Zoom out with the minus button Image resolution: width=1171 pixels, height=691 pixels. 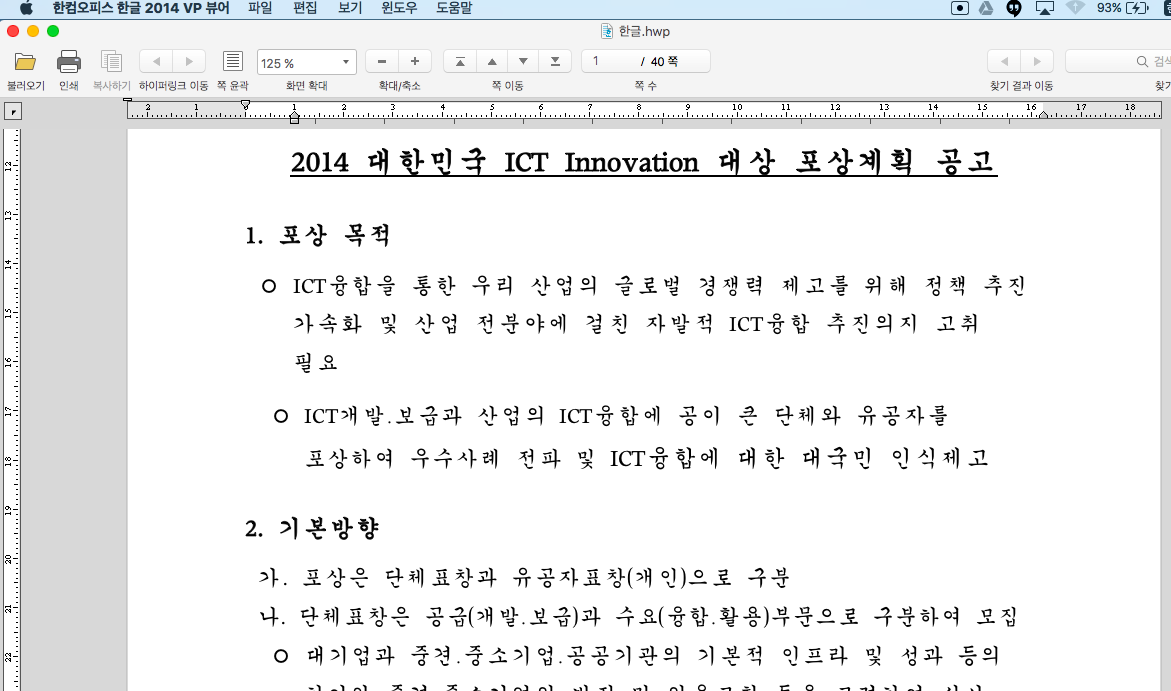pyautogui.click(x=382, y=61)
